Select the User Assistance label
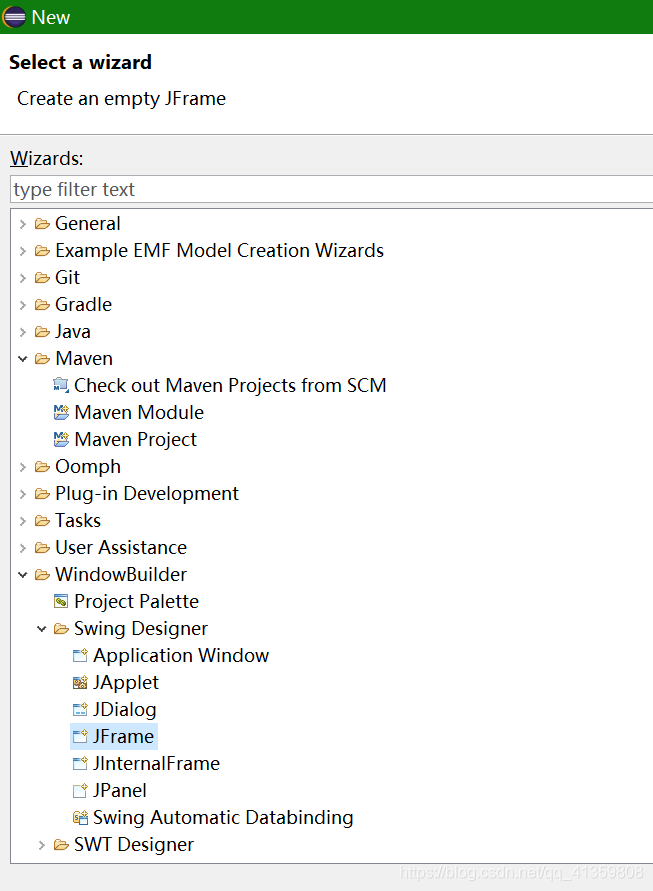The image size is (653, 891). (121, 548)
